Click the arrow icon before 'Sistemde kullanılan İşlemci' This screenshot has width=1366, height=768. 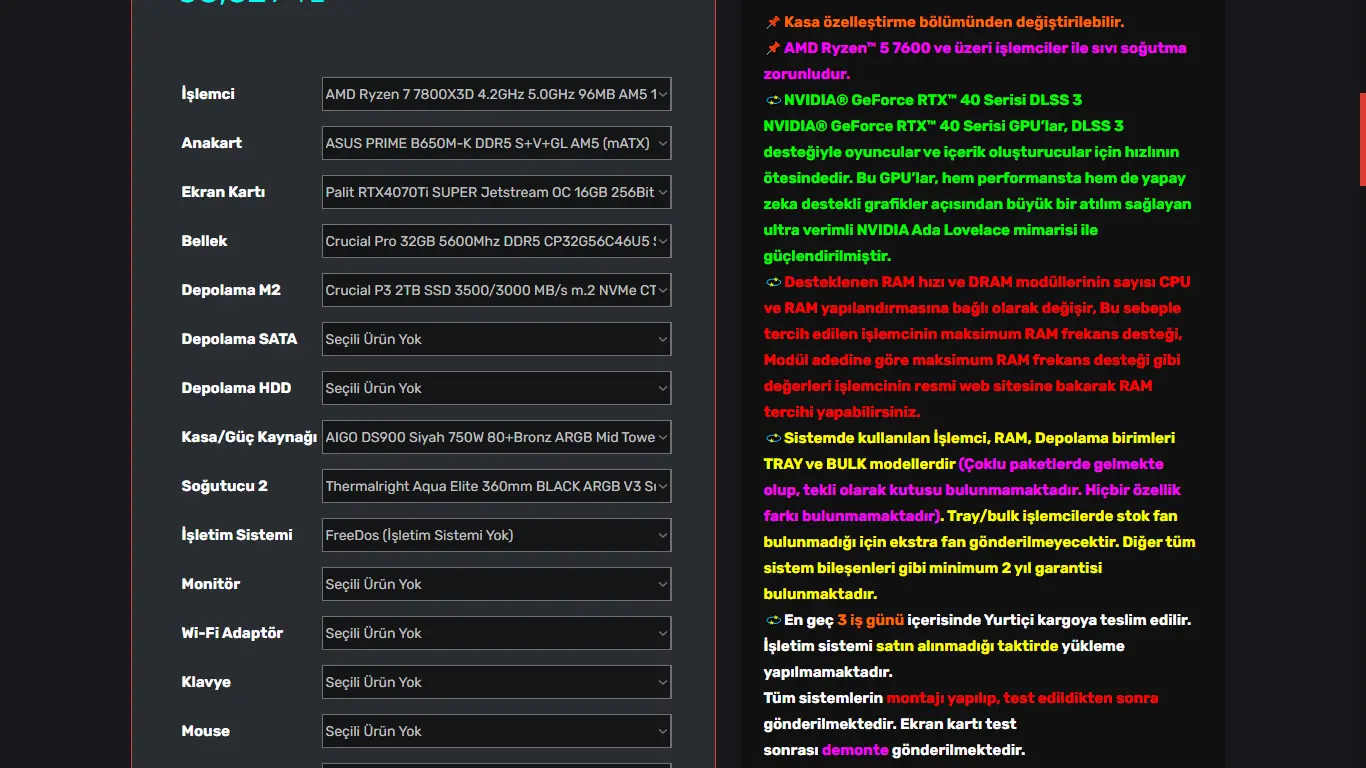coord(773,438)
